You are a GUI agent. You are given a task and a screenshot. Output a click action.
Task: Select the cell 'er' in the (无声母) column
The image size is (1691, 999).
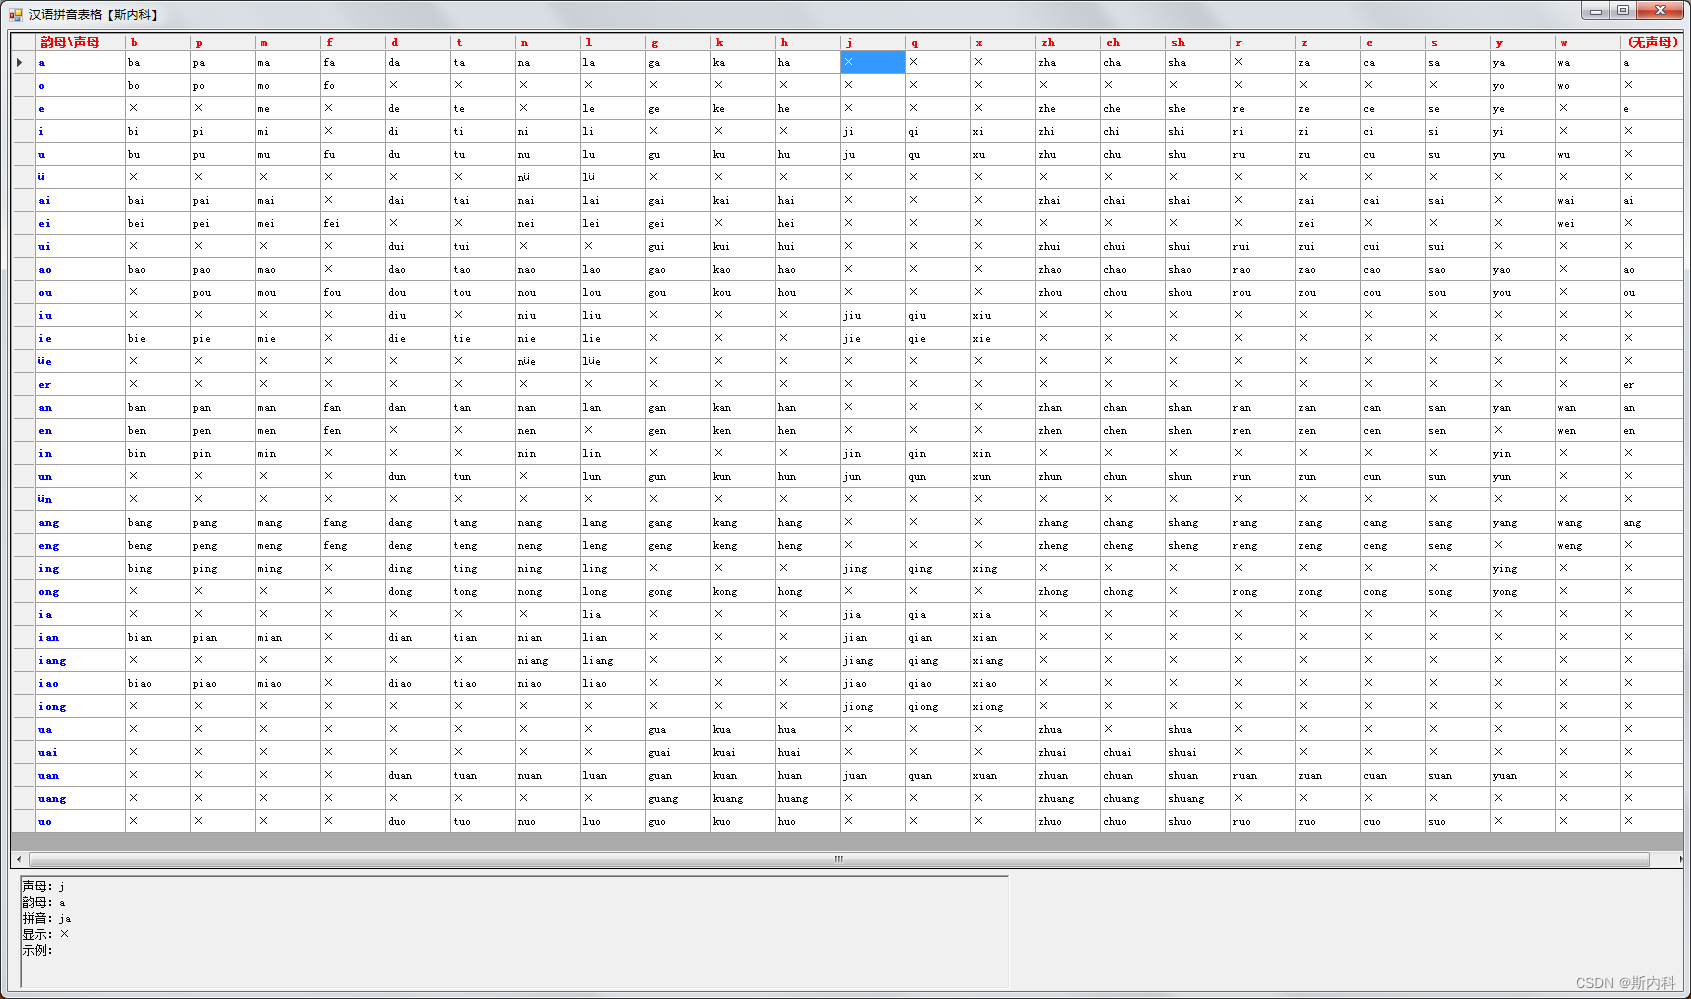1651,384
